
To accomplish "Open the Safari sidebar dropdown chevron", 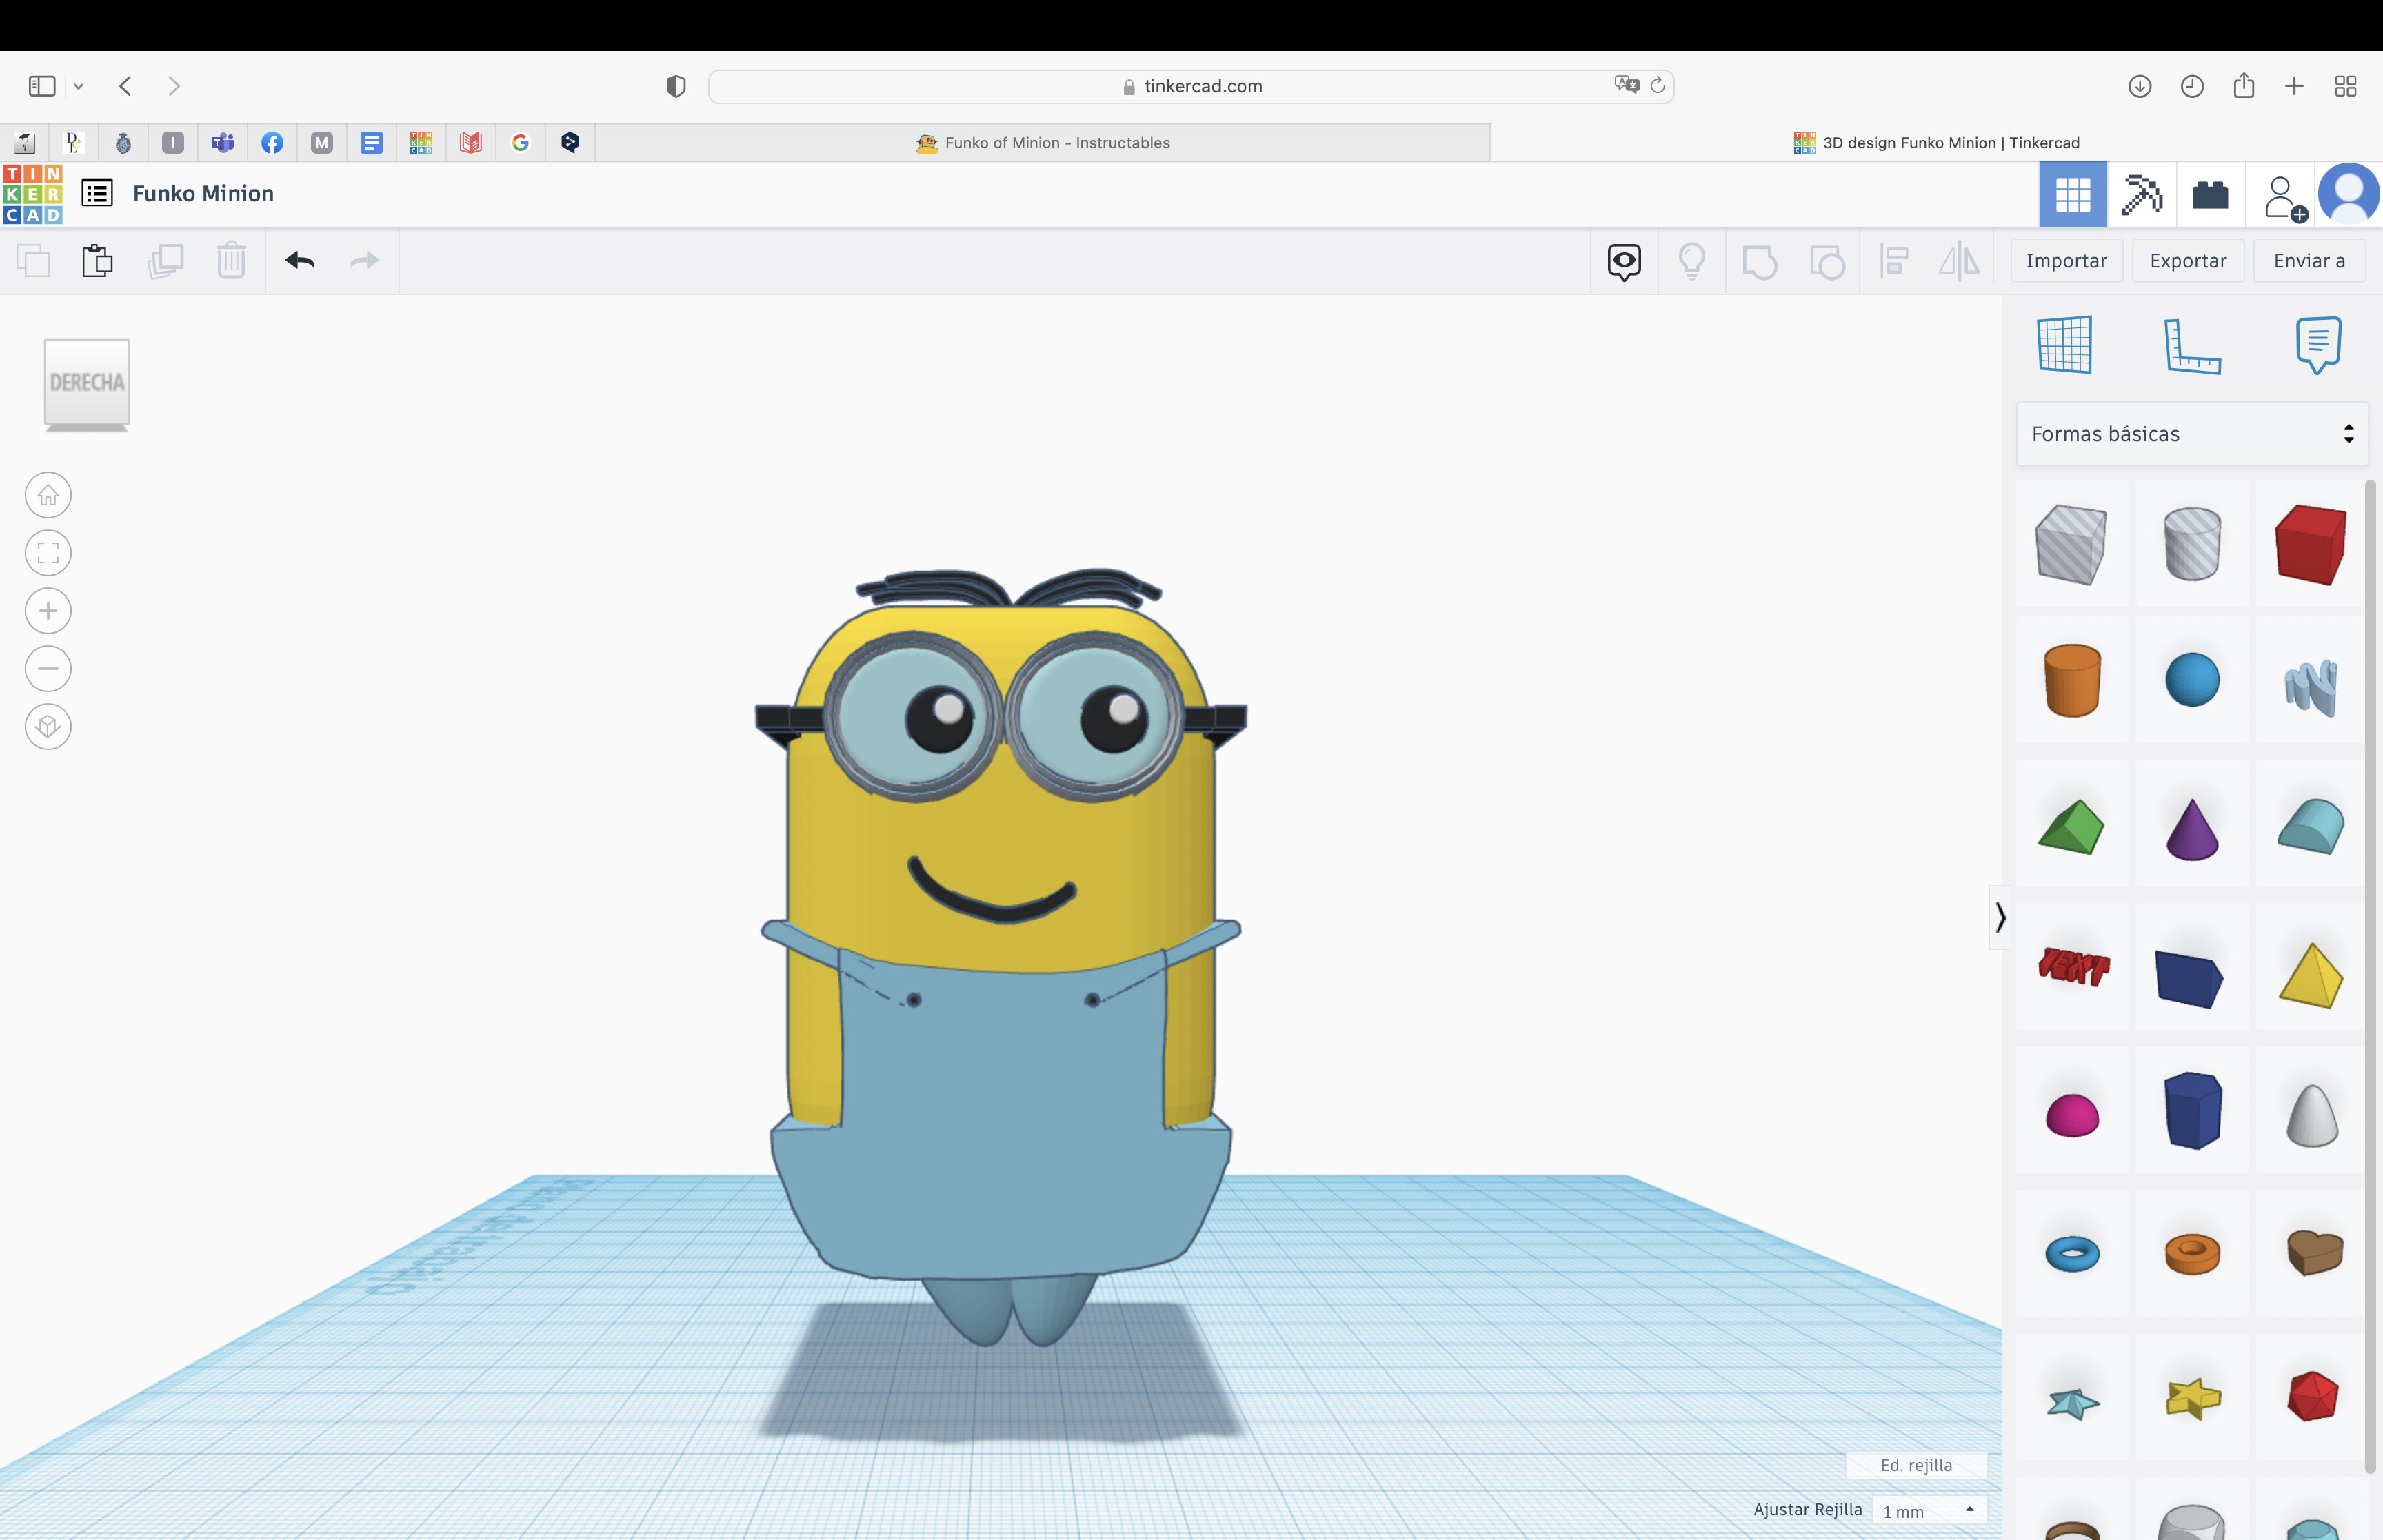I will point(78,86).
